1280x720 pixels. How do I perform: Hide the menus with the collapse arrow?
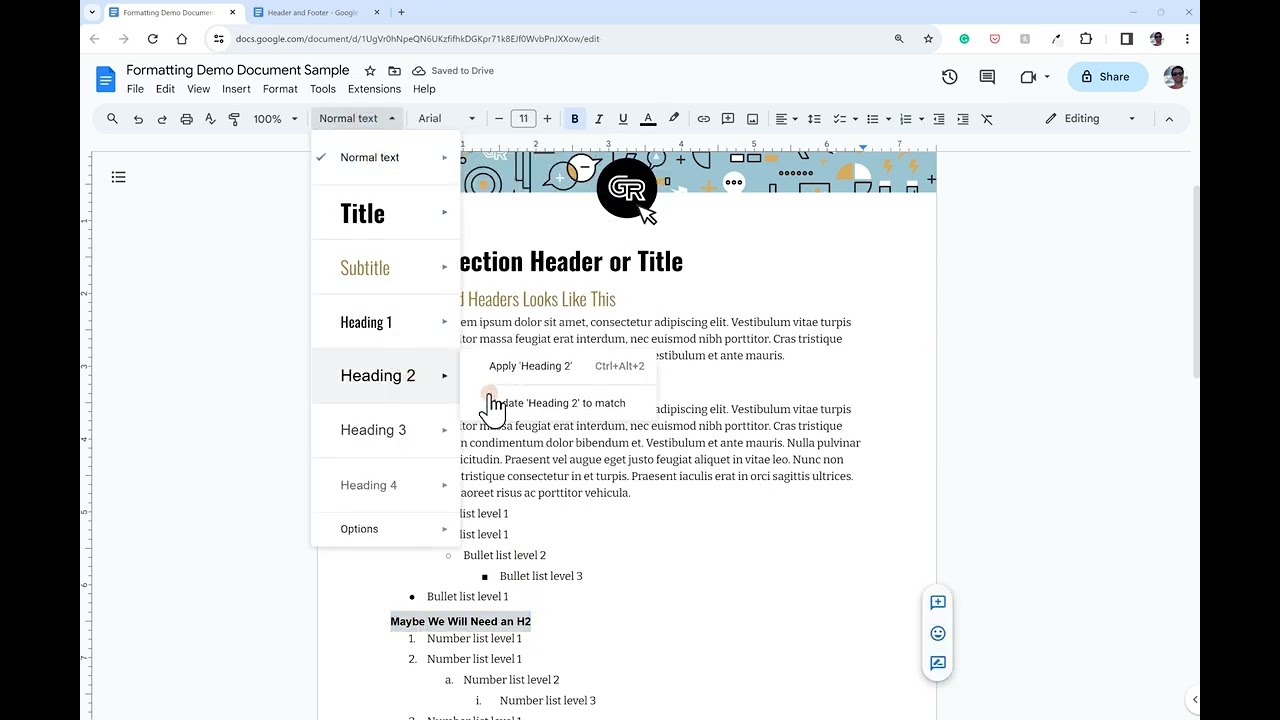coord(1169,119)
